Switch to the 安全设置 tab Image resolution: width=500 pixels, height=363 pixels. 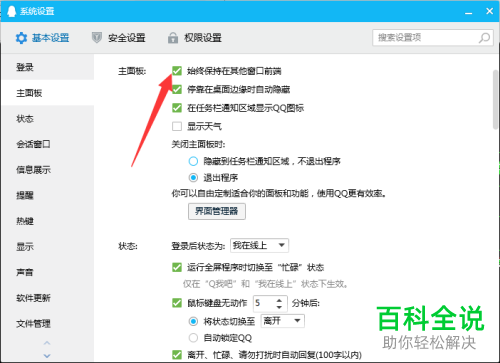click(x=119, y=38)
